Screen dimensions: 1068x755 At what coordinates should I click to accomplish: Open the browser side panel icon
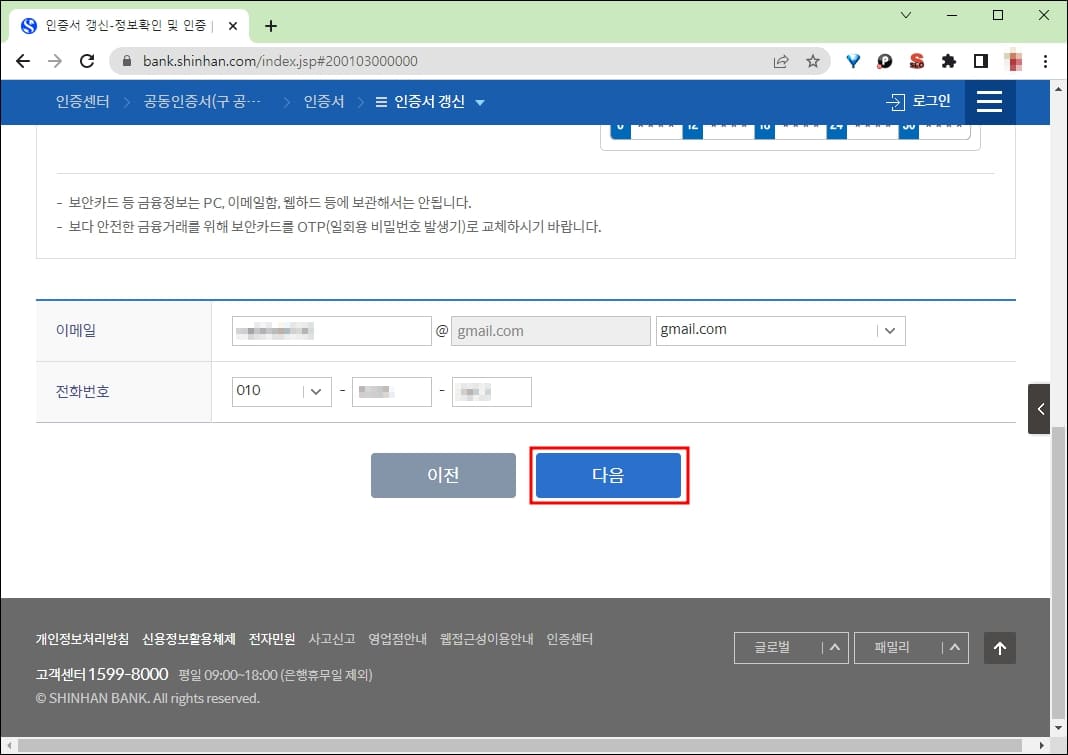(981, 61)
